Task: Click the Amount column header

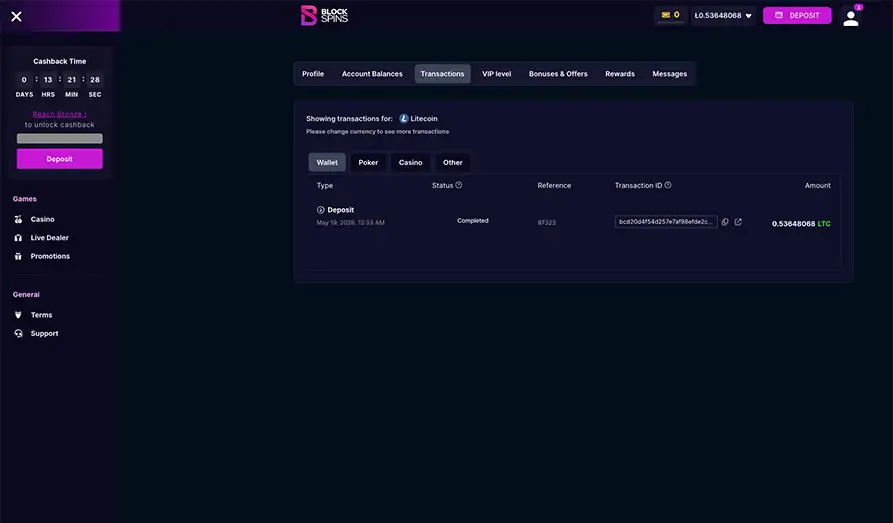Action: point(818,186)
